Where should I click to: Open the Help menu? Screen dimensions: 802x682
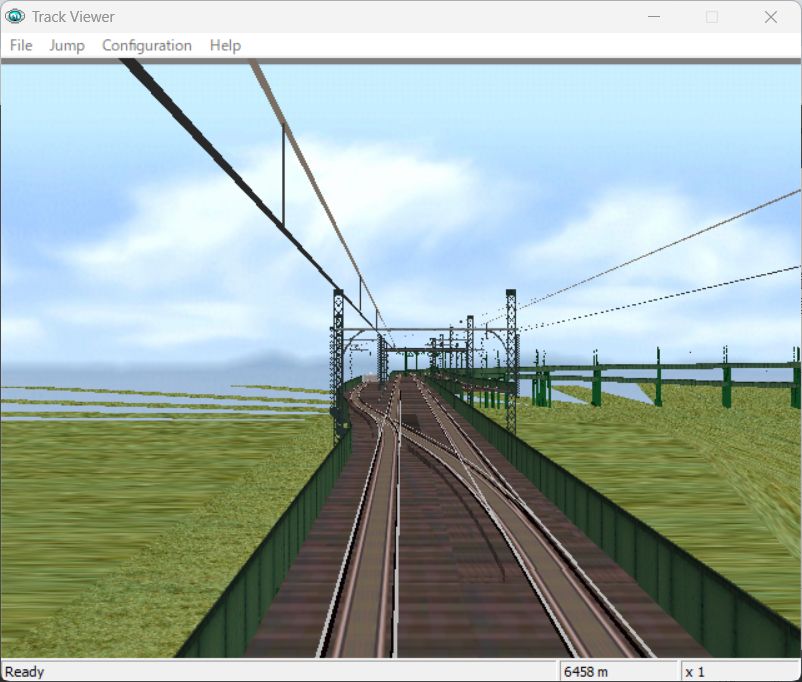225,46
